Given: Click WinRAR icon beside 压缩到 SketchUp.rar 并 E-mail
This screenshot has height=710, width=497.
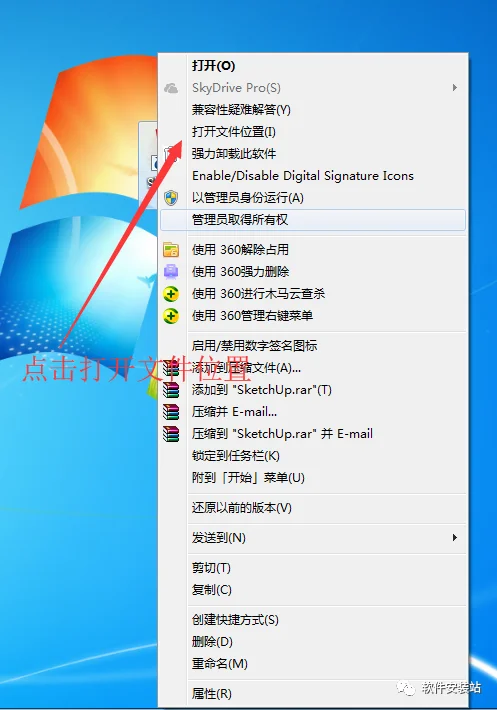Looking at the screenshot, I should (171, 434).
